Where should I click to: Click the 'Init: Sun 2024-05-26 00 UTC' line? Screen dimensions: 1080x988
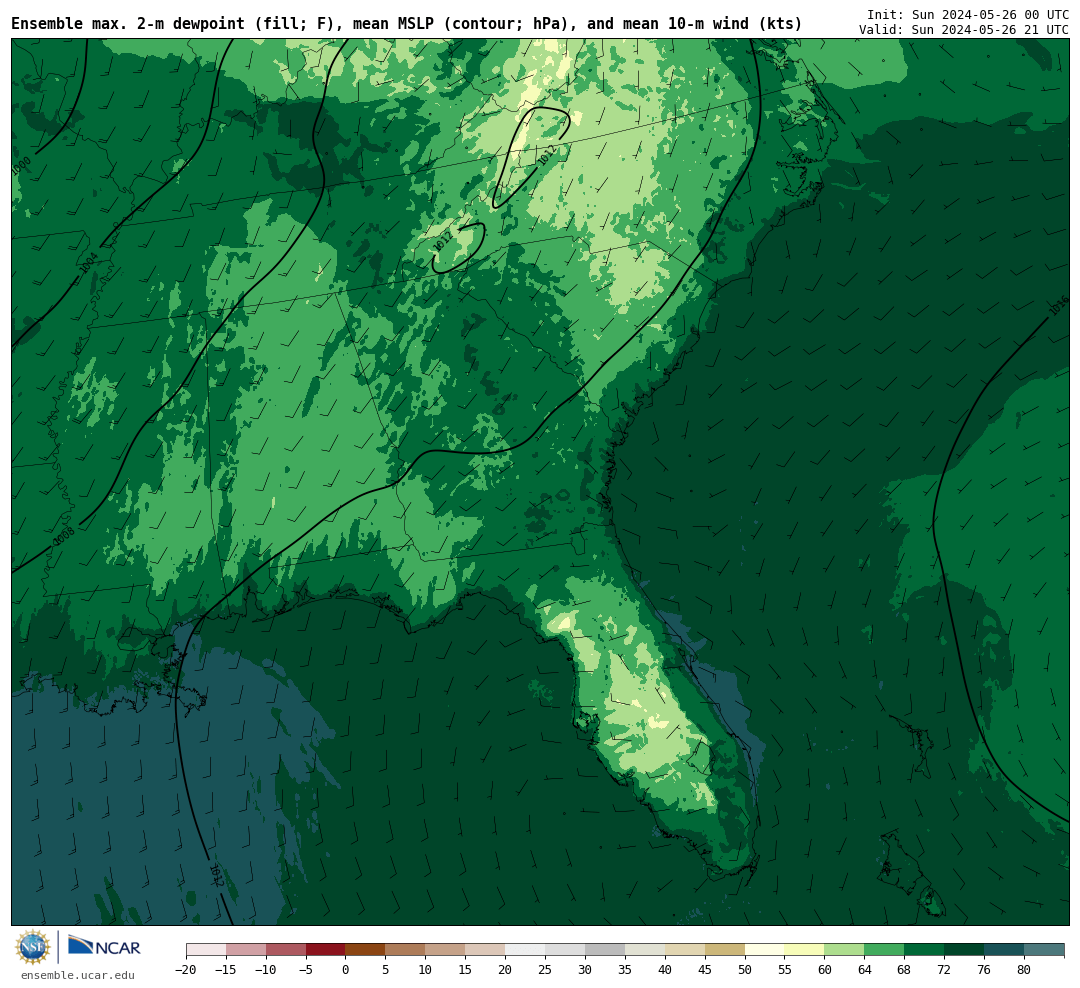click(968, 14)
